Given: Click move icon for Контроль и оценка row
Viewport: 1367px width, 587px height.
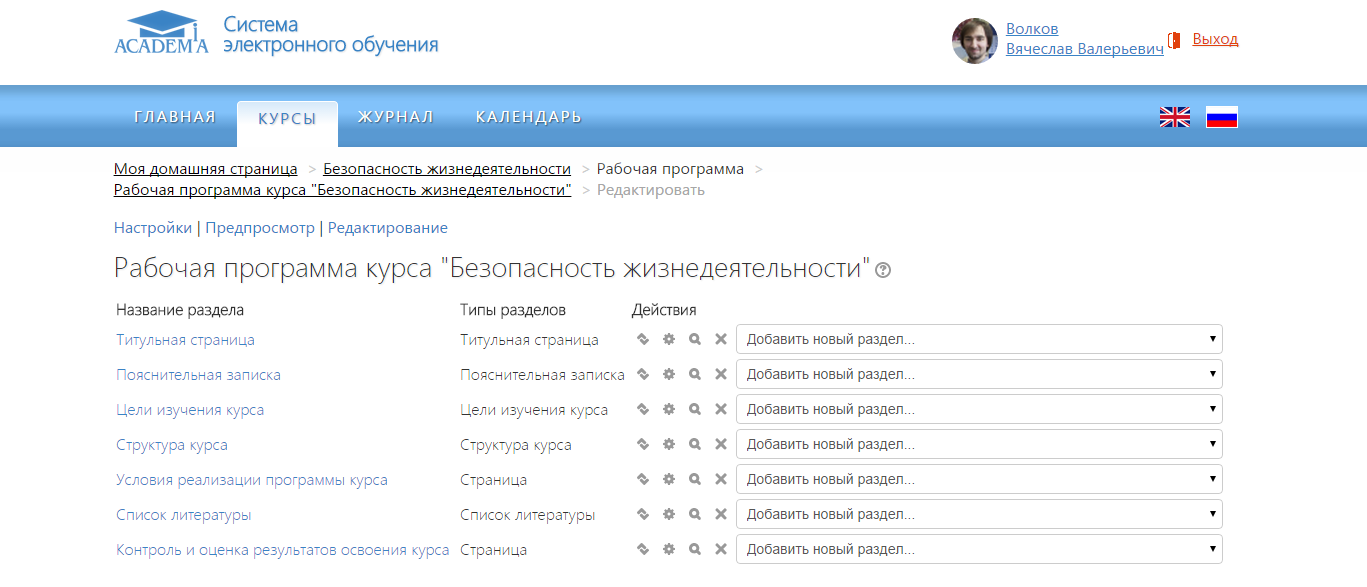Looking at the screenshot, I should click(x=643, y=549).
